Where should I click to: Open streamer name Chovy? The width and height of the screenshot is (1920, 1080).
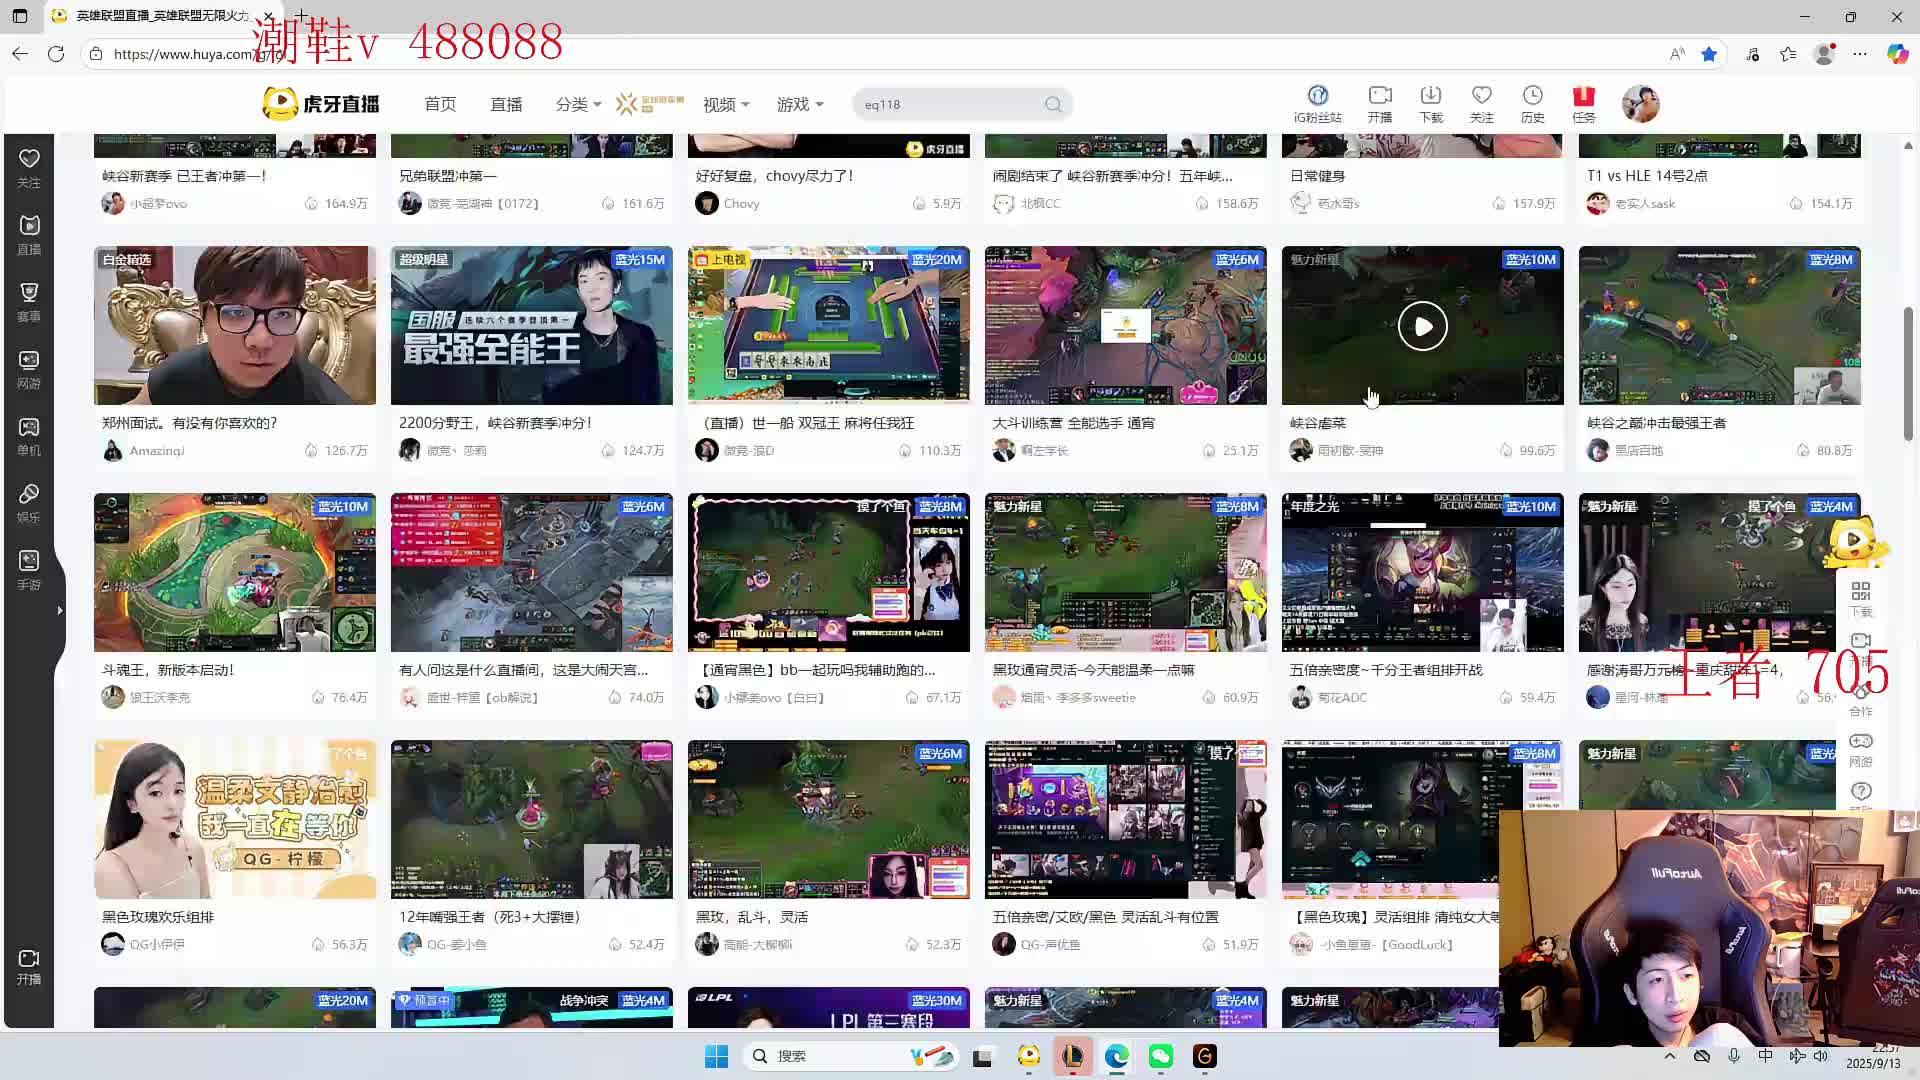(741, 204)
